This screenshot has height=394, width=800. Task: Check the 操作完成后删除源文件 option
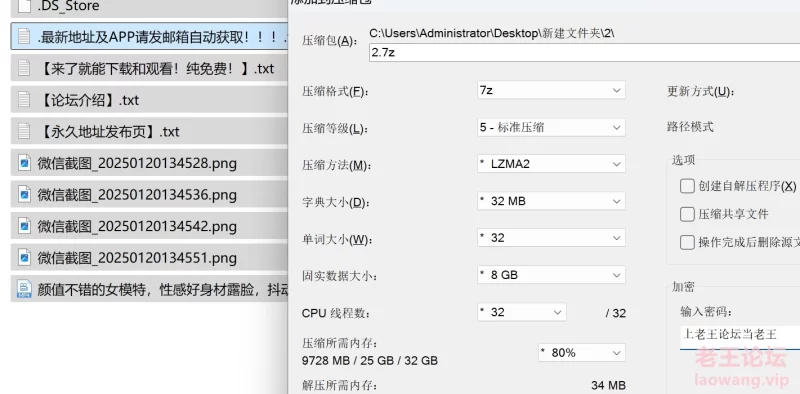(x=687, y=242)
